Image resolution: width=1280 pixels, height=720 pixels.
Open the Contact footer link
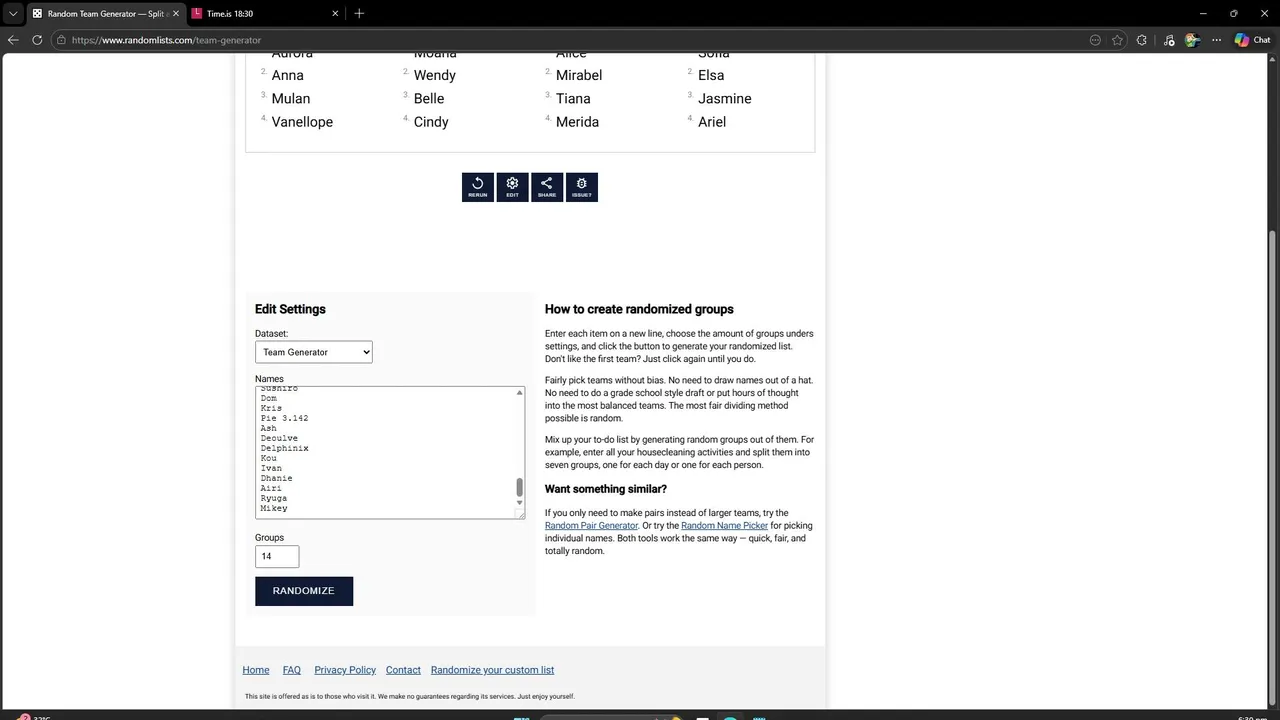403,670
